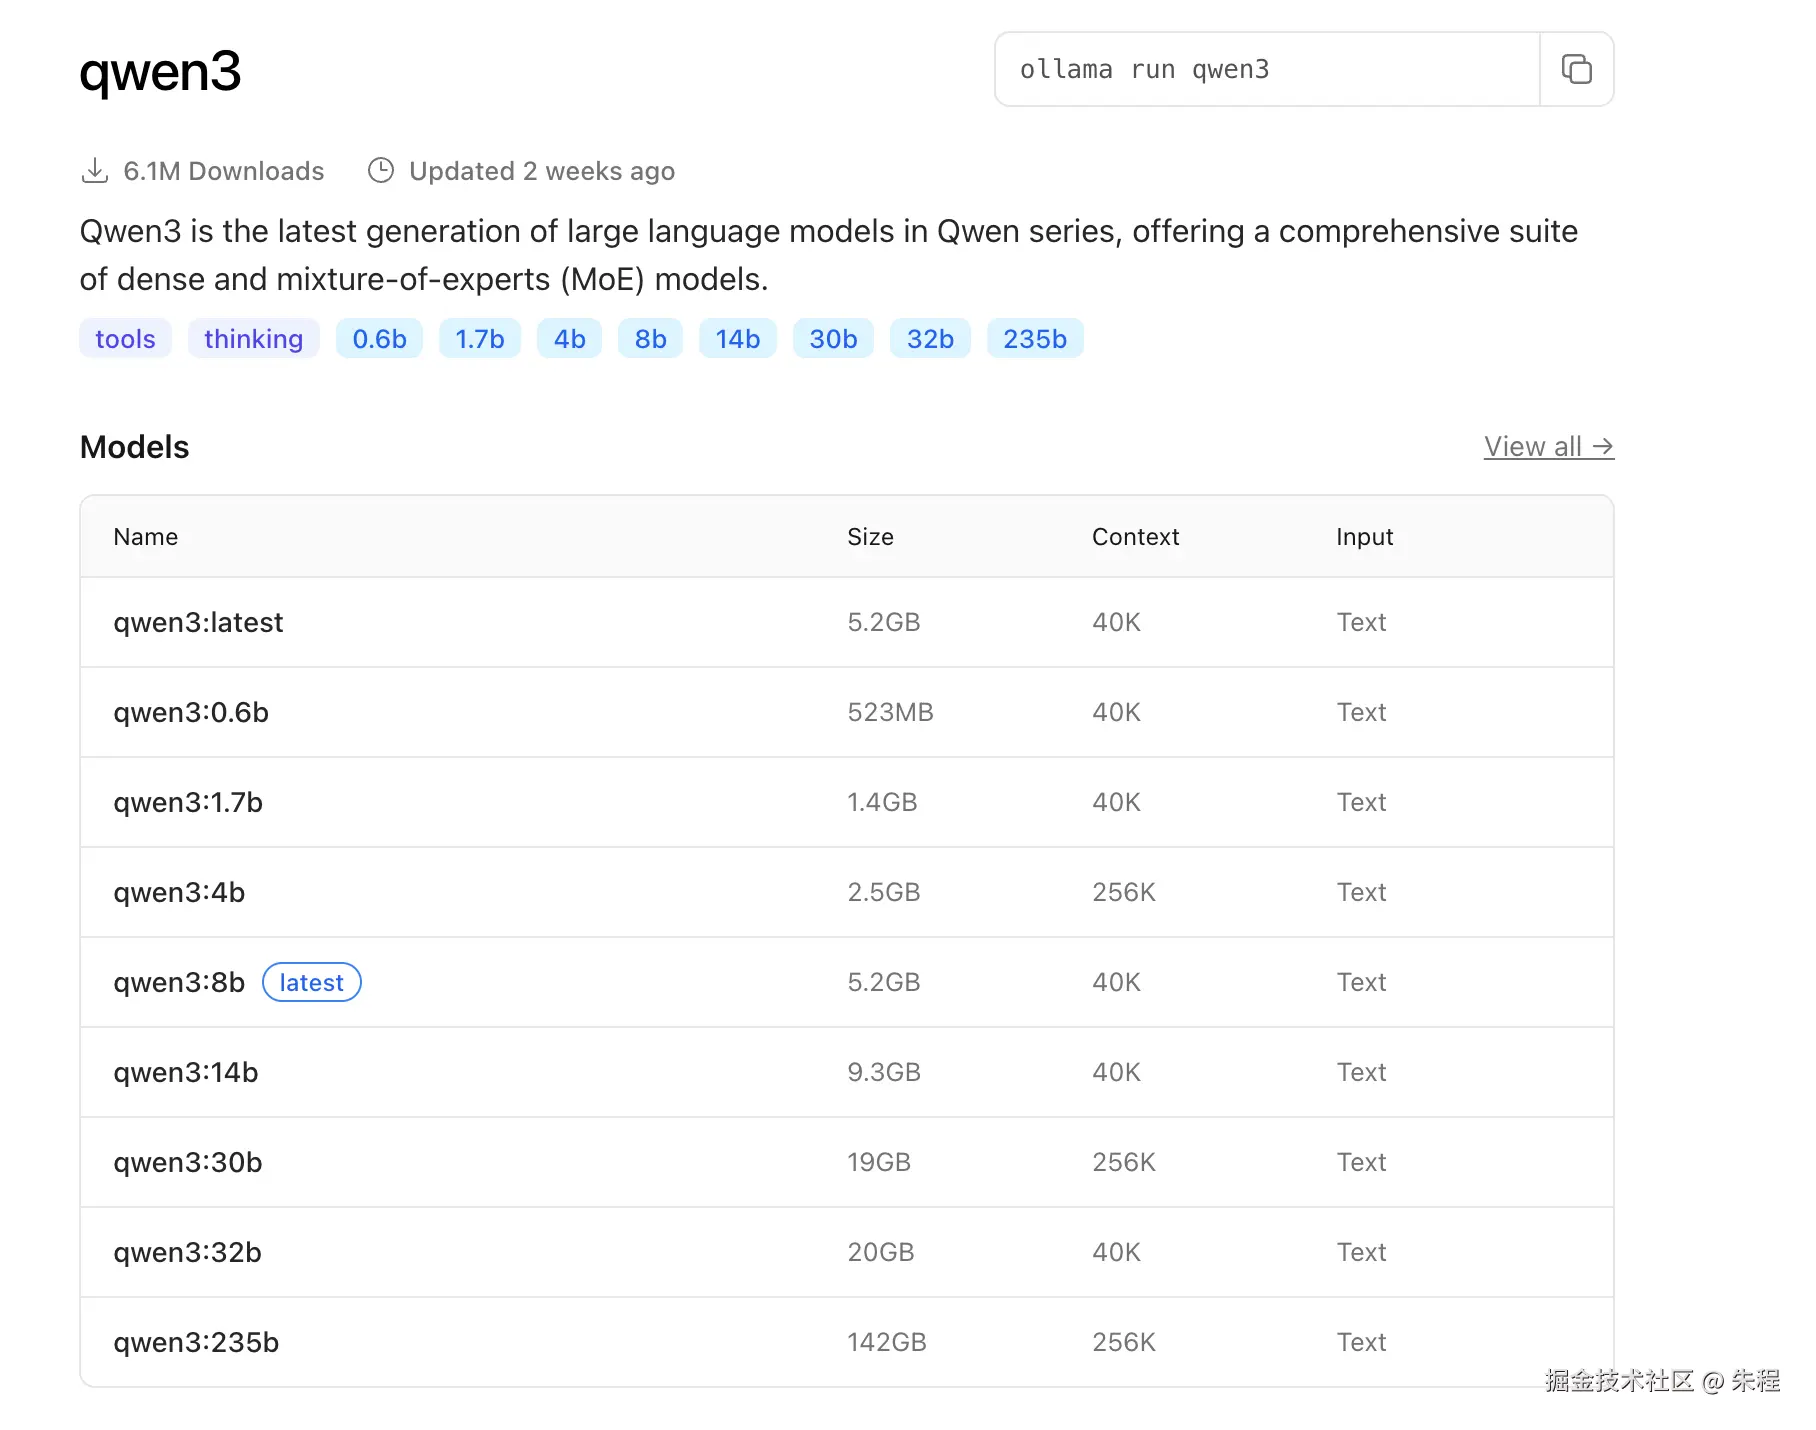The height and width of the screenshot is (1430, 1816).
Task: Click the downloads icon beside 6.1M Downloads
Action: pyautogui.click(x=95, y=171)
